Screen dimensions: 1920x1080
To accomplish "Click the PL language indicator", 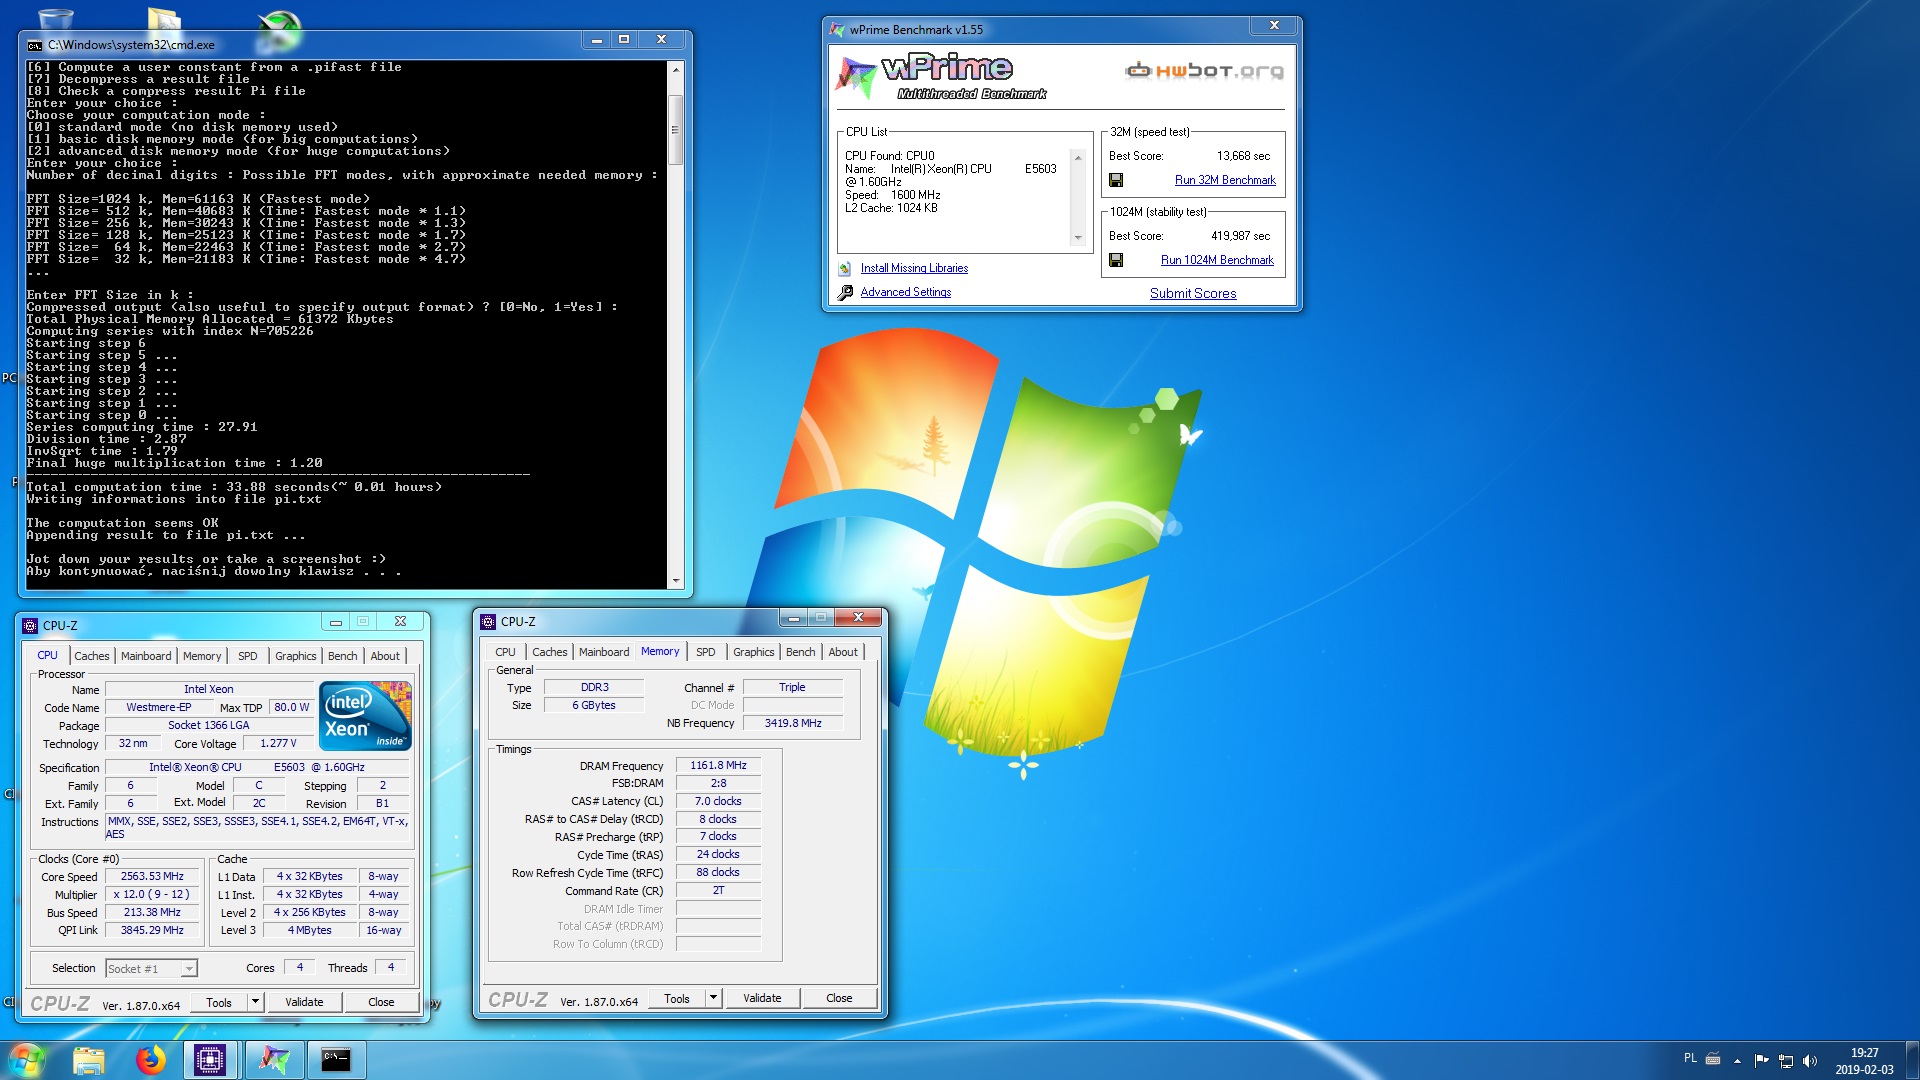I will pyautogui.click(x=1690, y=1058).
